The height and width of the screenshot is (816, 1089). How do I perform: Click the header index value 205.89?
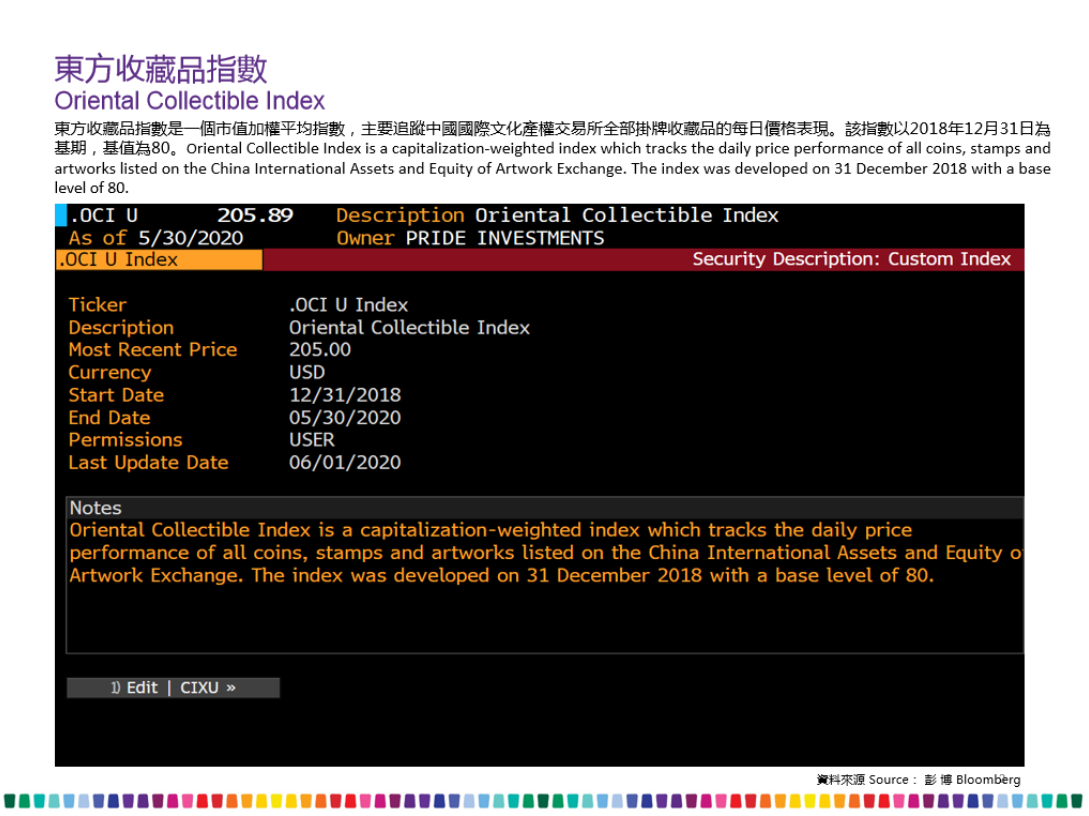click(x=255, y=215)
